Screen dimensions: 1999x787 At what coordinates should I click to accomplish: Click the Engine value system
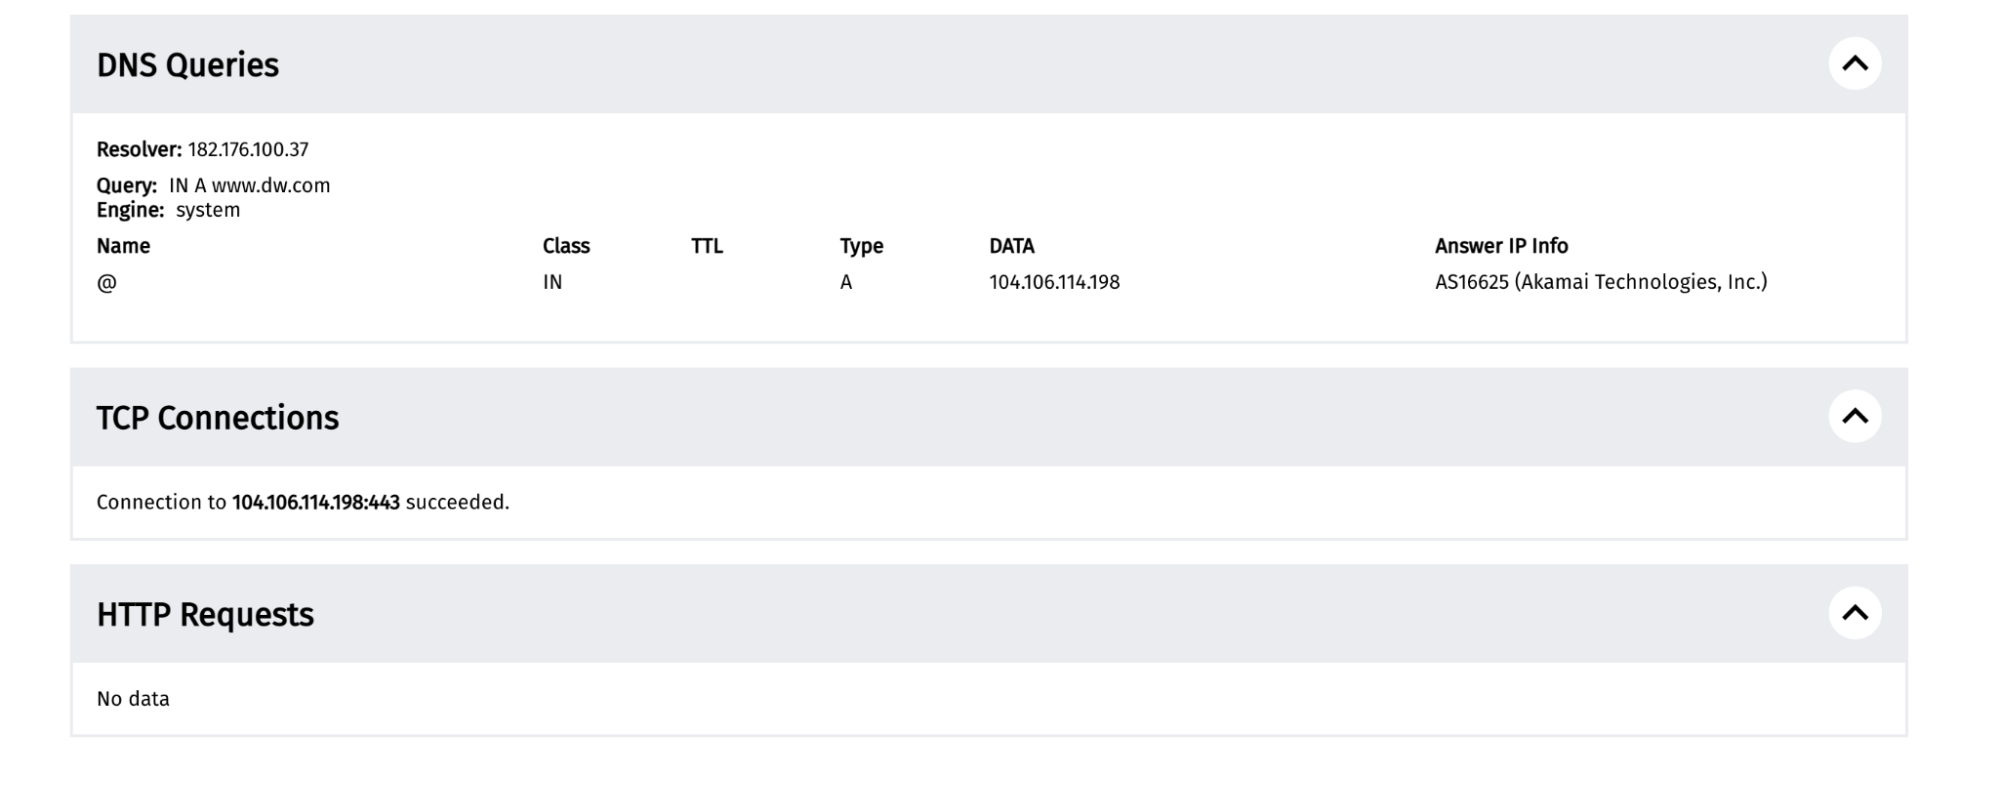pos(208,210)
